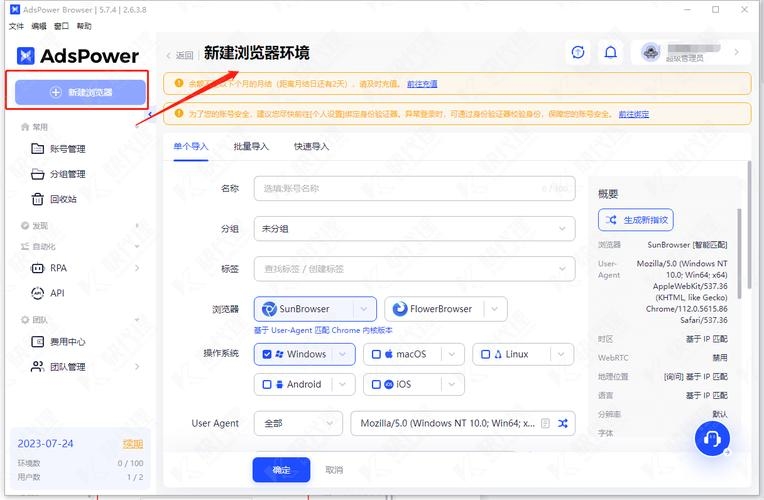
Task: Collapse the 自动化 section
Action: (x=137, y=247)
